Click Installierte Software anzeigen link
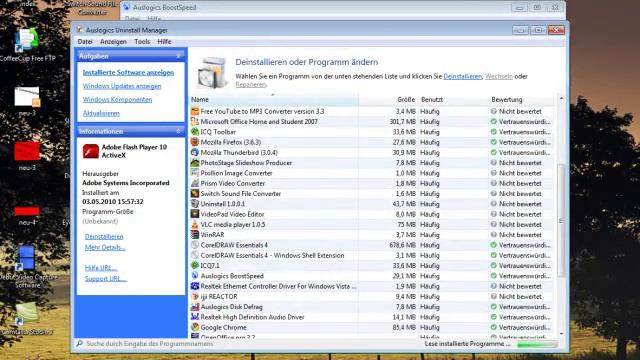Viewport: 640px width, 360px height. [128, 72]
